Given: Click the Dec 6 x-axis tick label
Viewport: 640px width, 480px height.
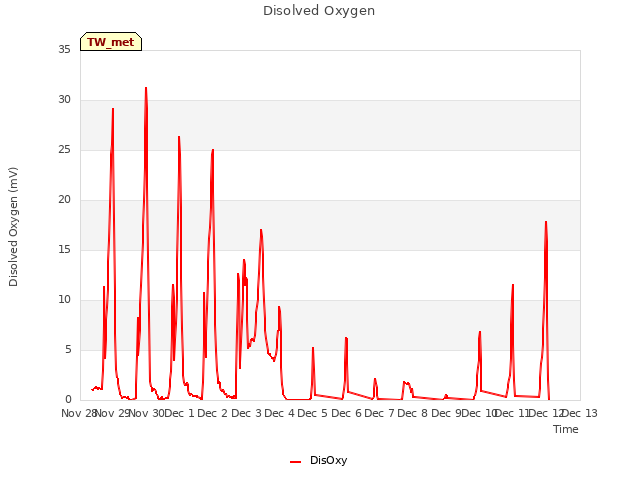Looking at the screenshot, I should pos(347,413).
